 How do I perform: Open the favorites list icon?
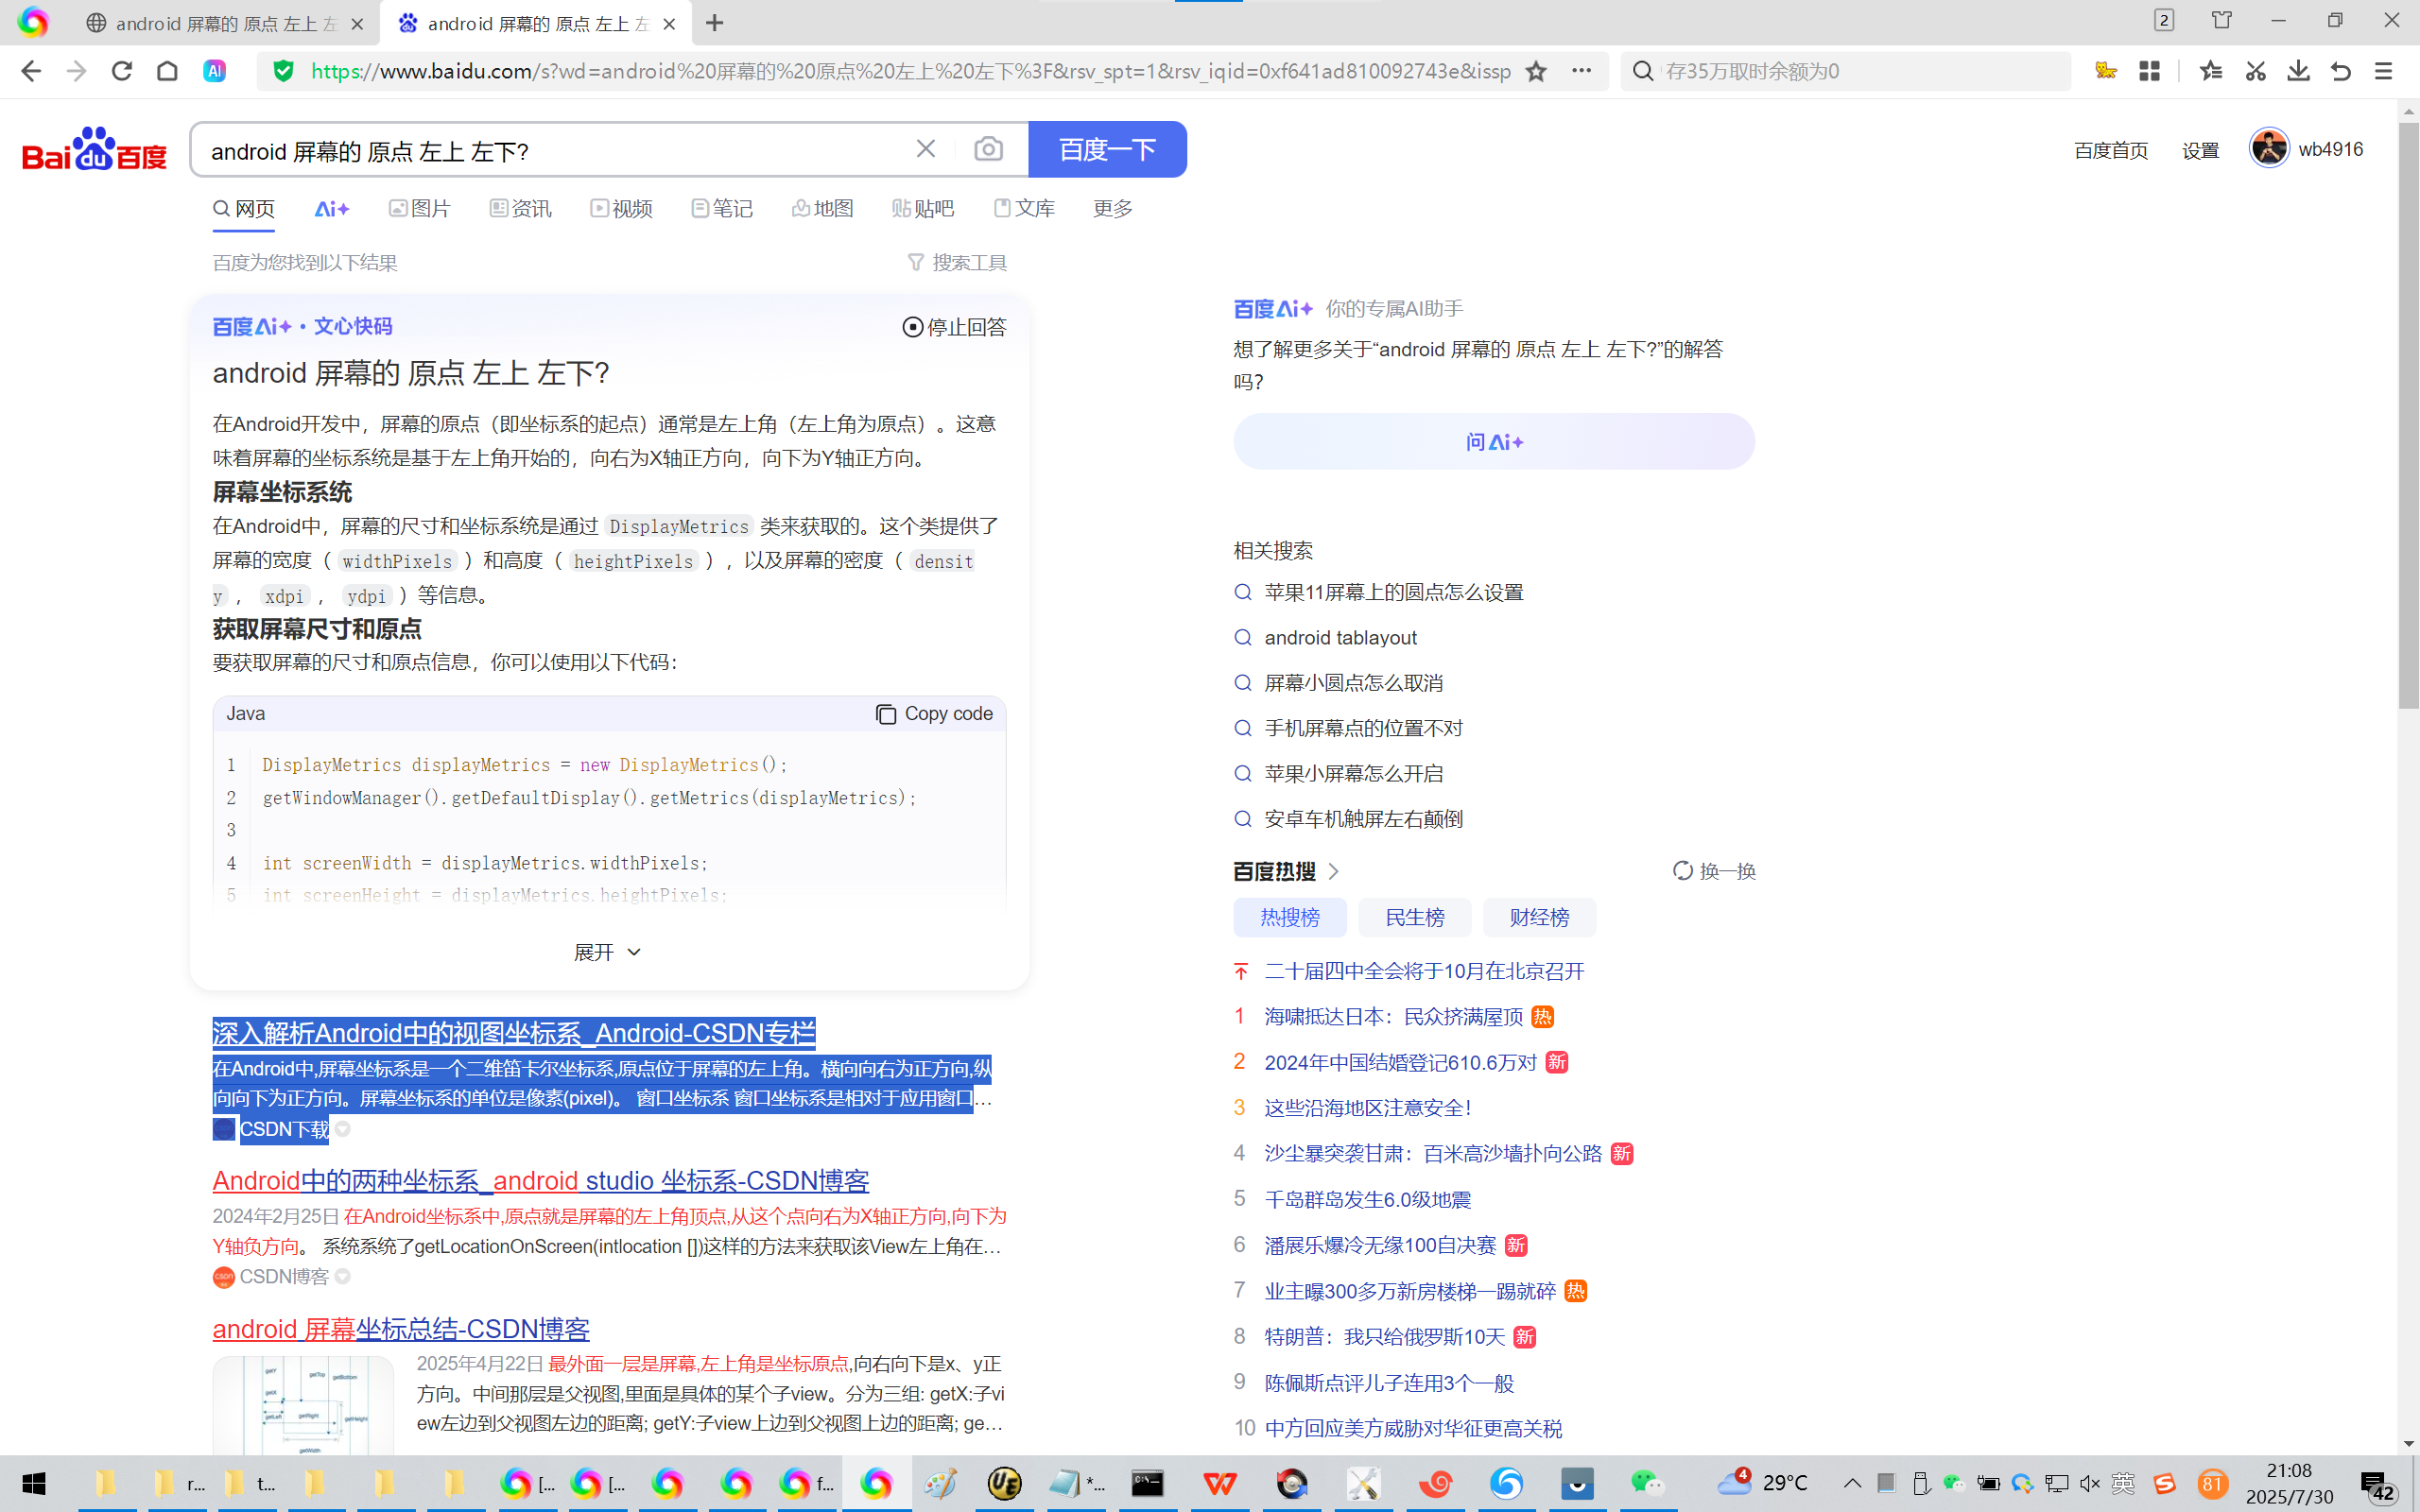(2211, 71)
